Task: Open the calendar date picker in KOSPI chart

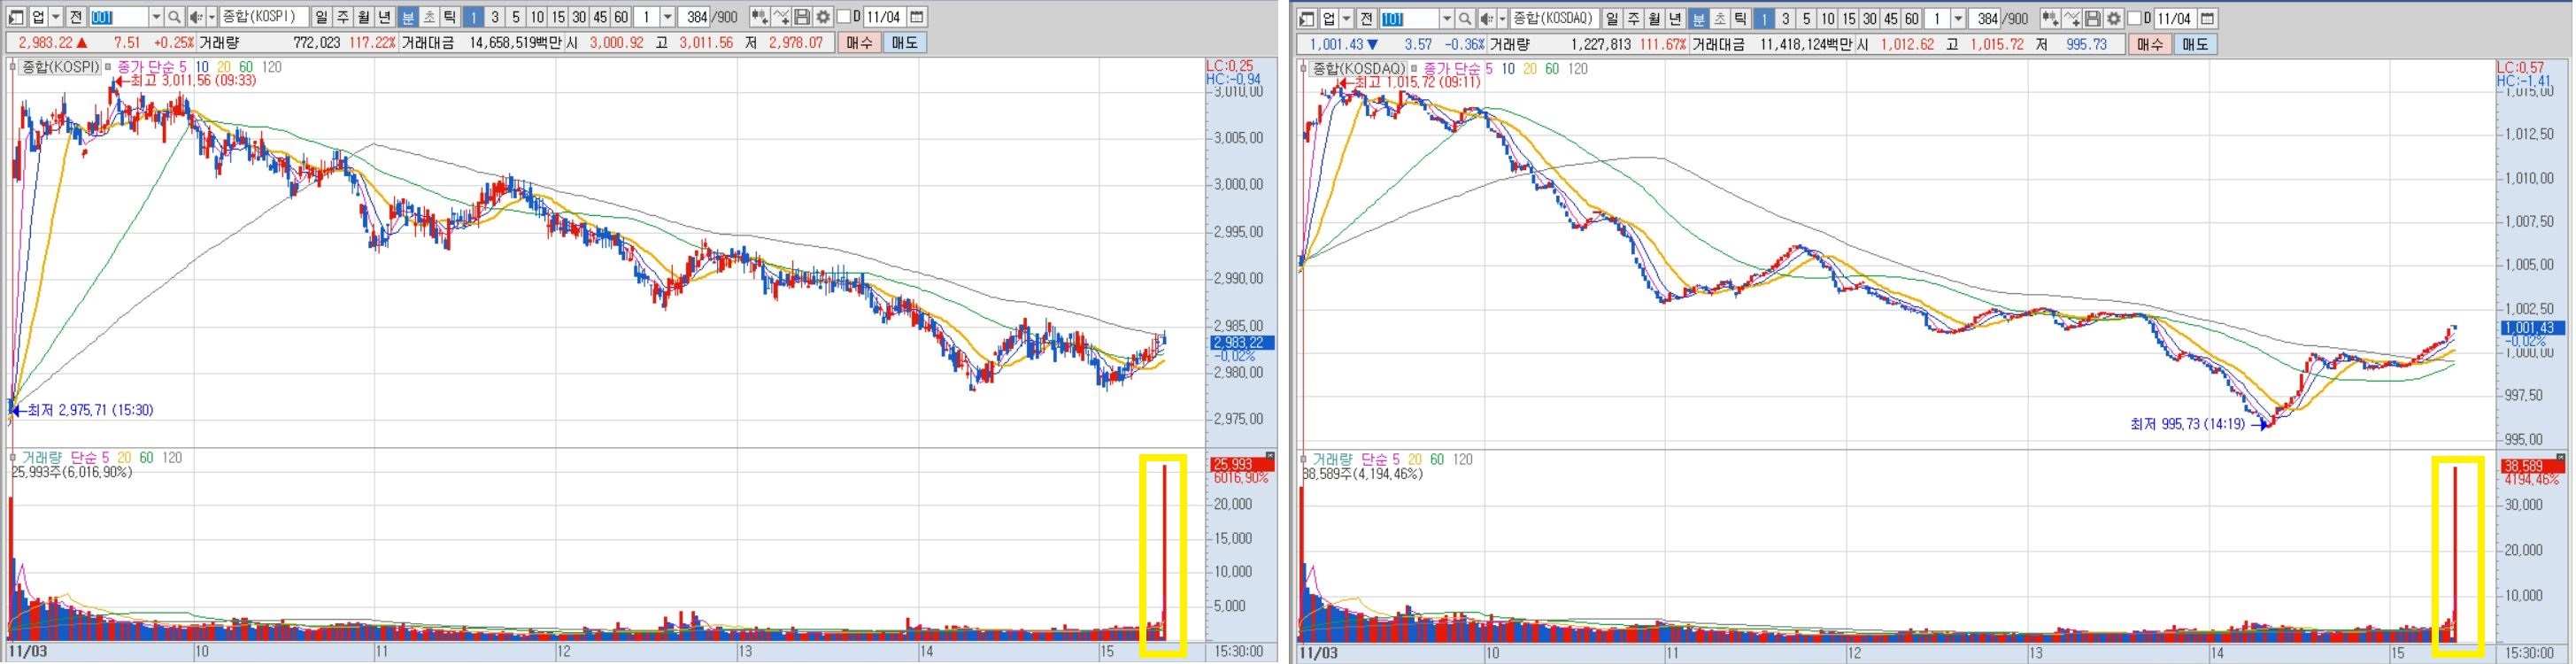Action: click(x=917, y=17)
